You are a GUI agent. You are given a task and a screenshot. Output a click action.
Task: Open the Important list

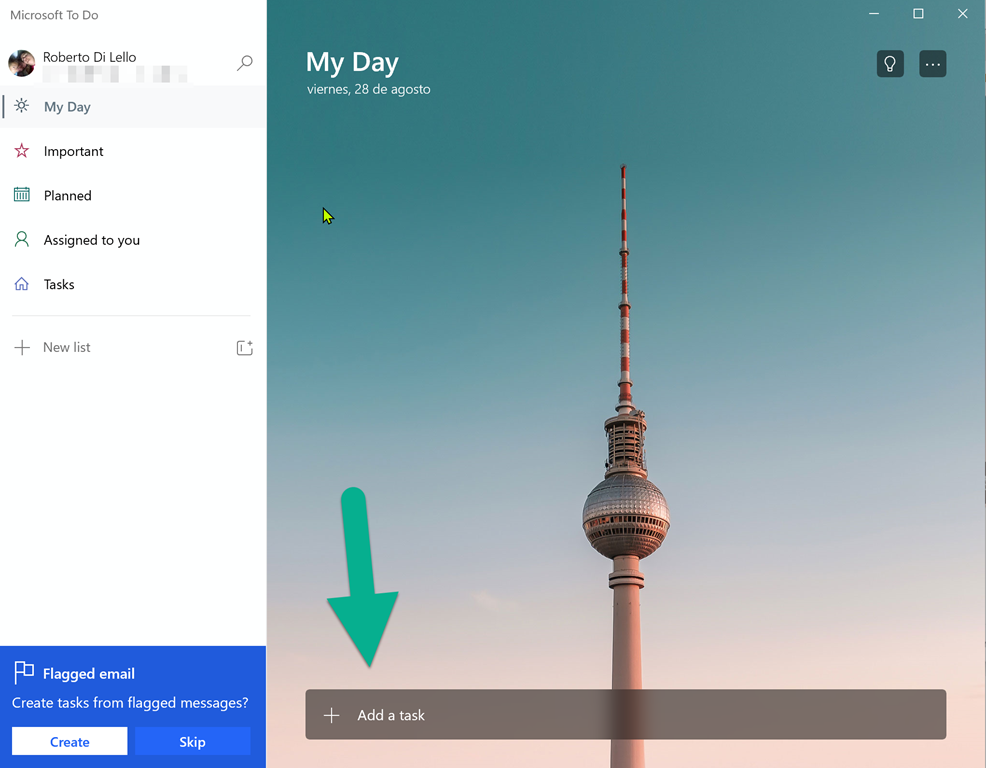pyautogui.click(x=73, y=151)
